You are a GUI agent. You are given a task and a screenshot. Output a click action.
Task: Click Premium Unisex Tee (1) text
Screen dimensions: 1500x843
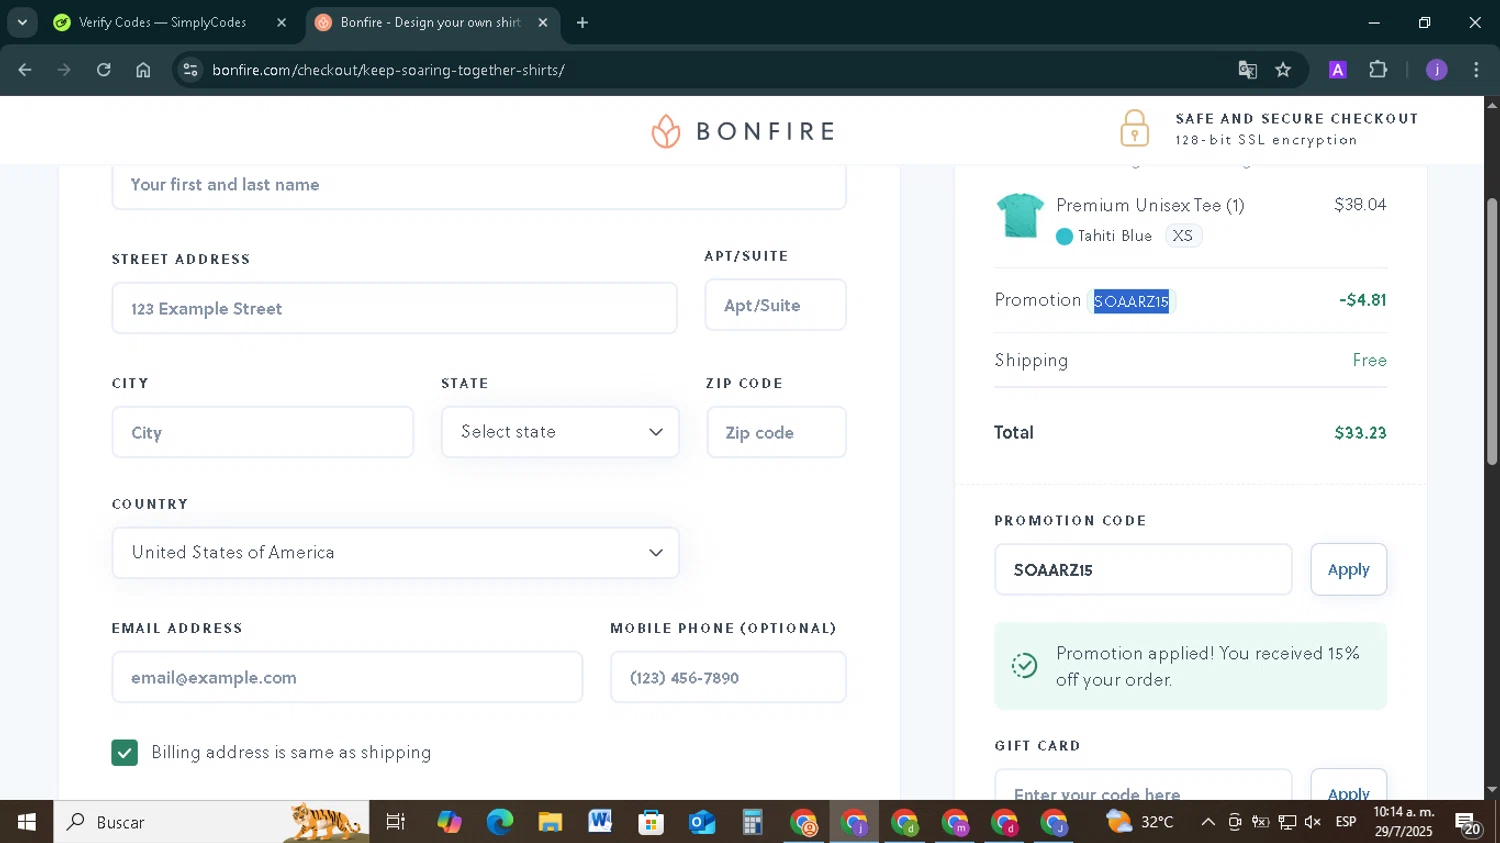click(1150, 205)
